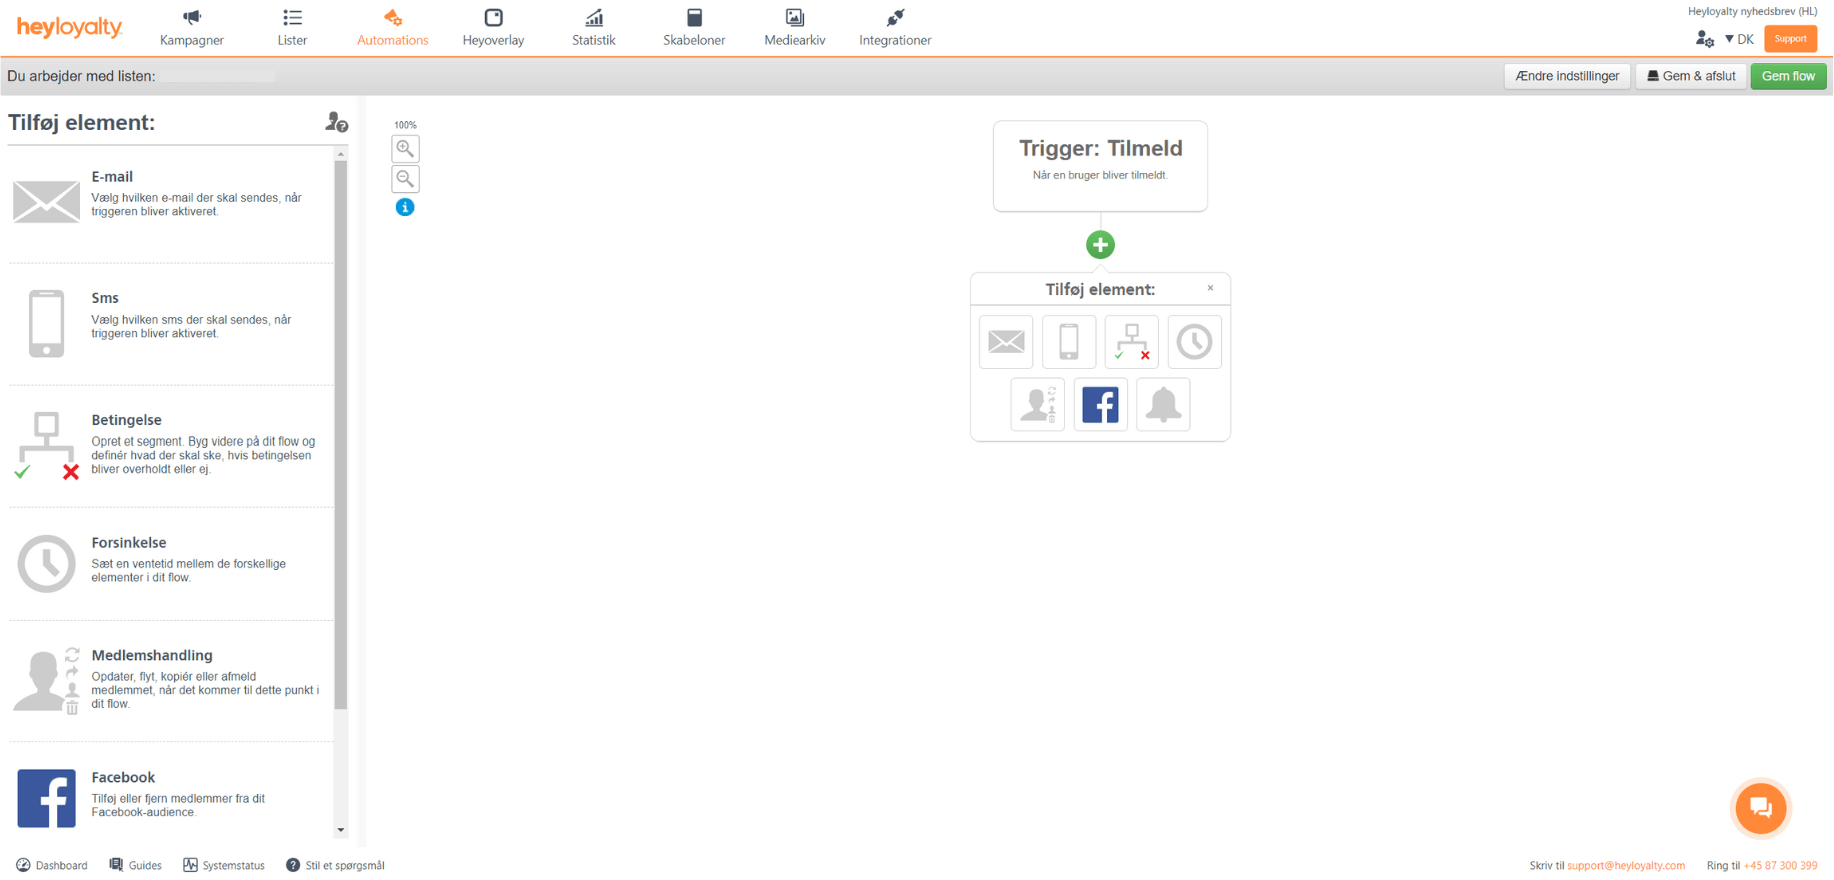Select the Medlemshandling person icon in sidebar

[x=46, y=680]
